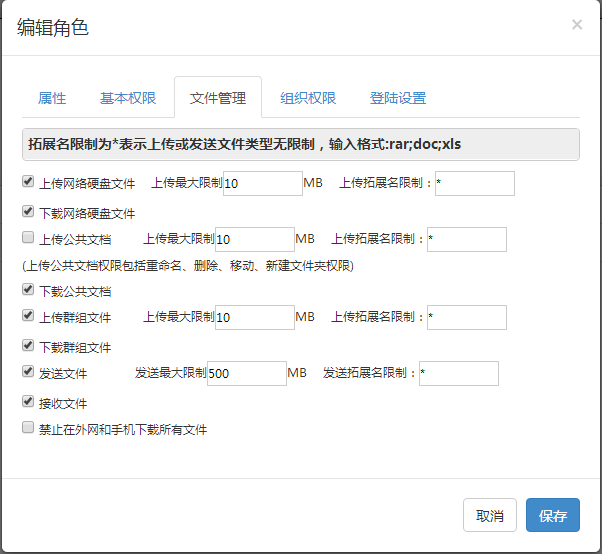Image resolution: width=602 pixels, height=554 pixels.
Task: Click the 发送最大限制 field showing 500
Action: tap(247, 373)
